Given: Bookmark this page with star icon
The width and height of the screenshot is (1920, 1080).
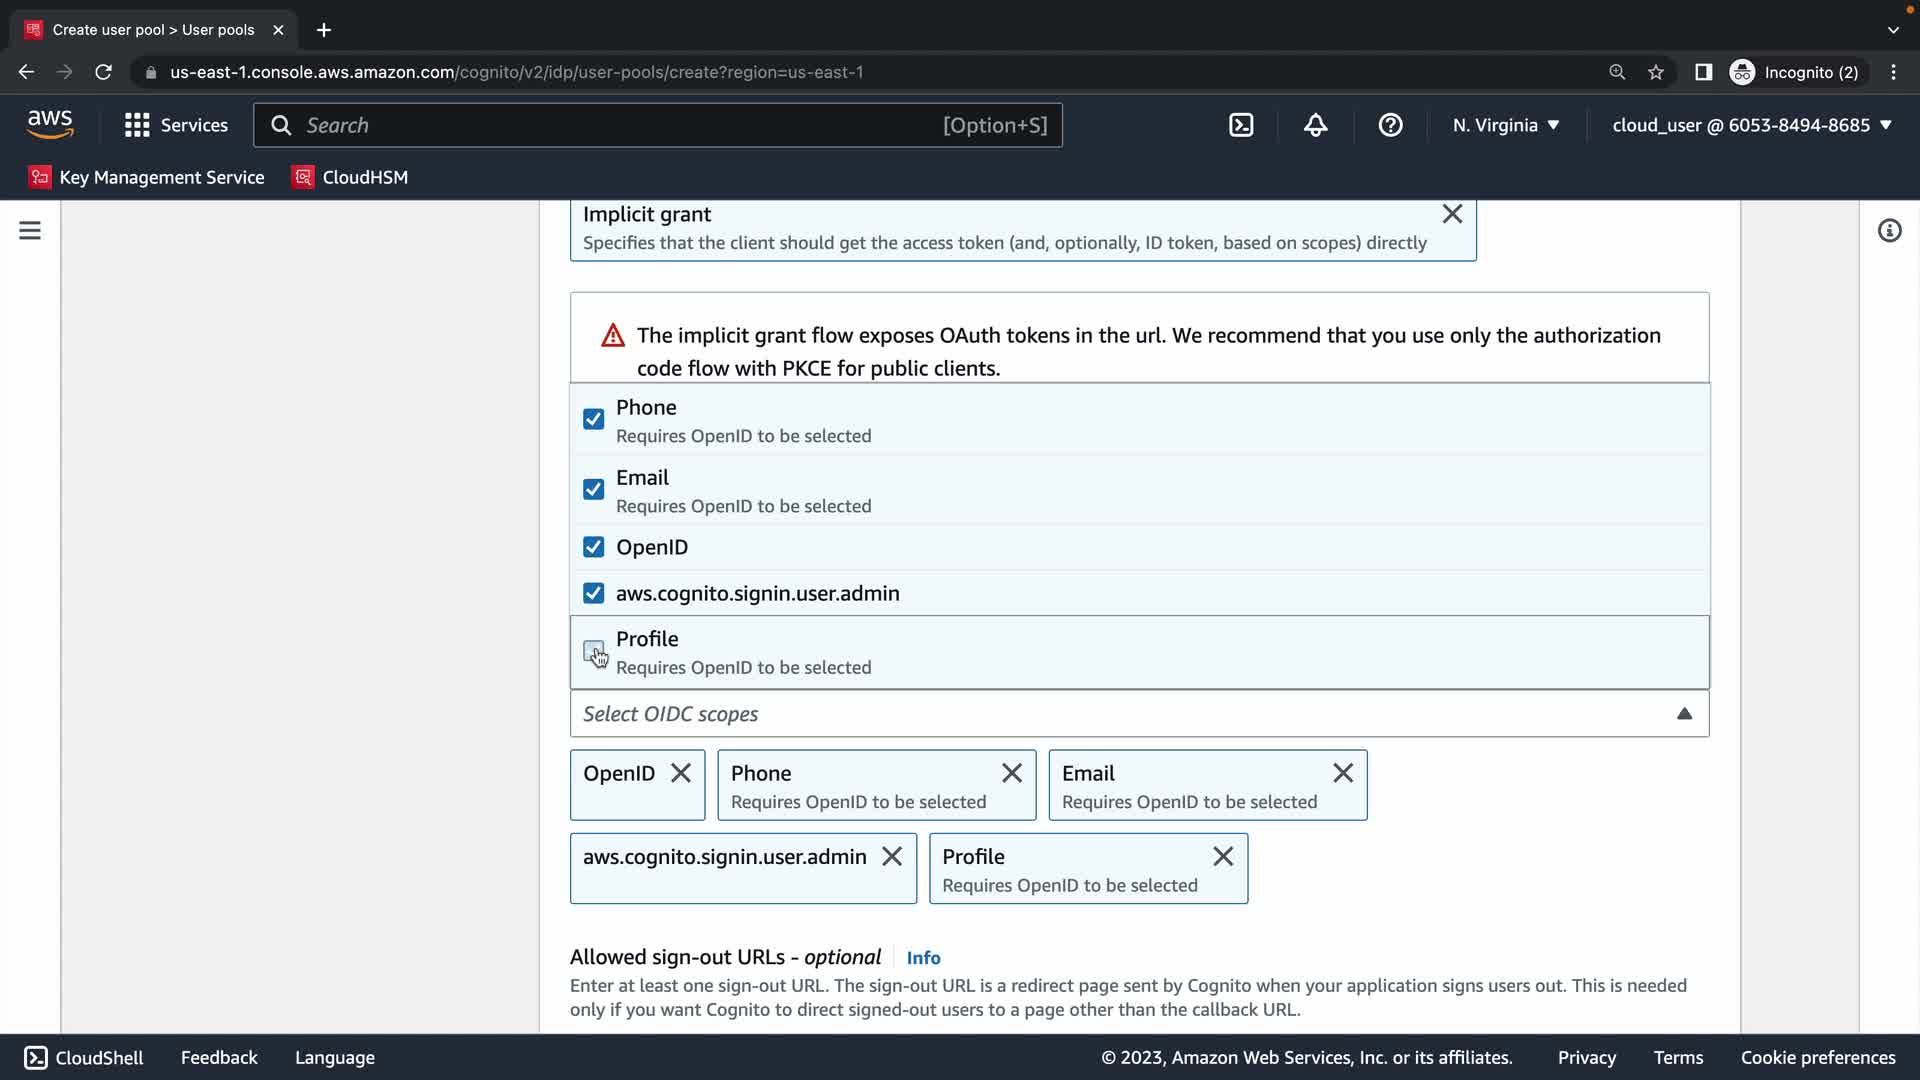Looking at the screenshot, I should (x=1656, y=72).
